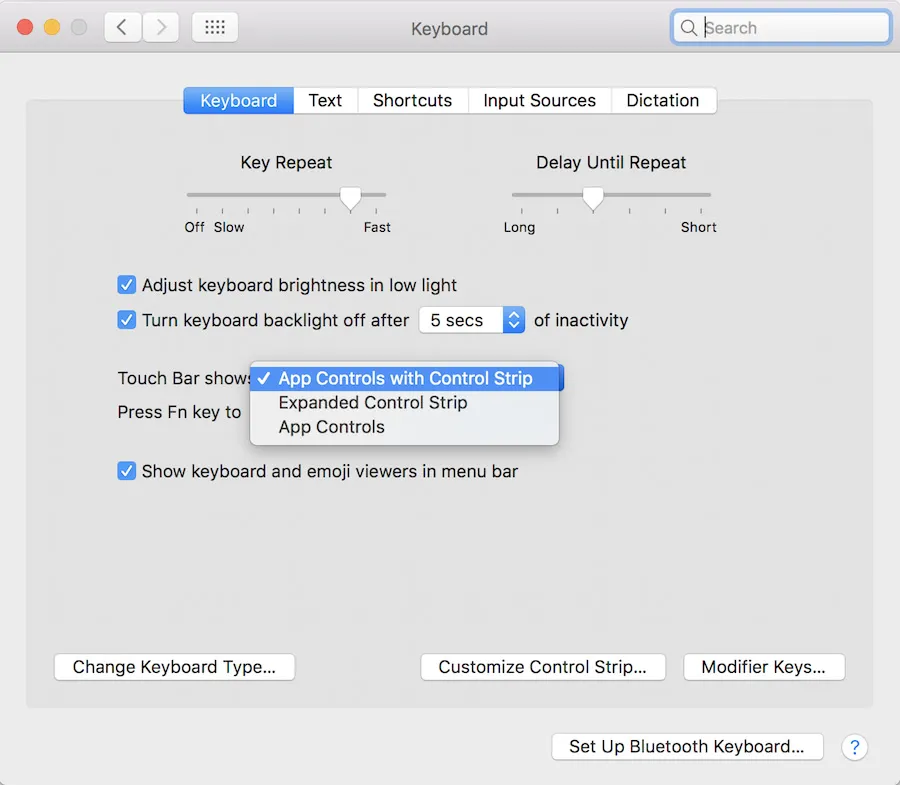Click the 'Off' label under Key Repeat

pyautogui.click(x=194, y=227)
